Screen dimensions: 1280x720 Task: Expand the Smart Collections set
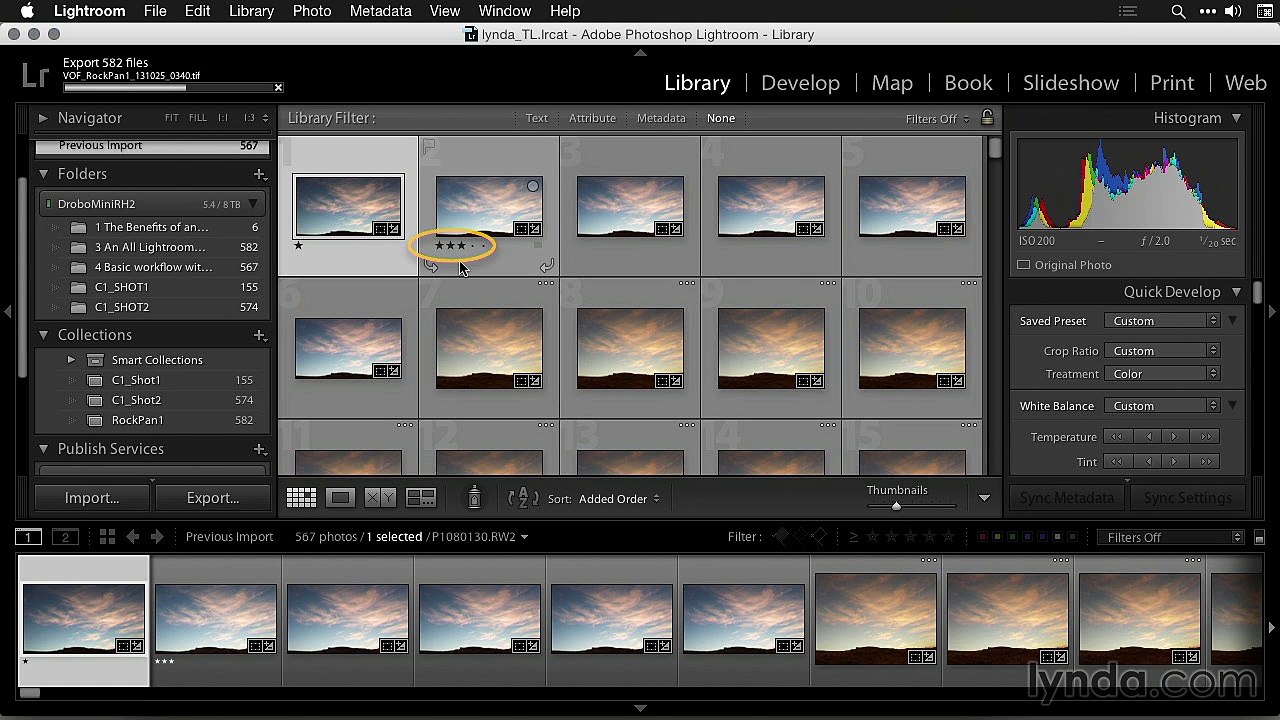(71, 360)
